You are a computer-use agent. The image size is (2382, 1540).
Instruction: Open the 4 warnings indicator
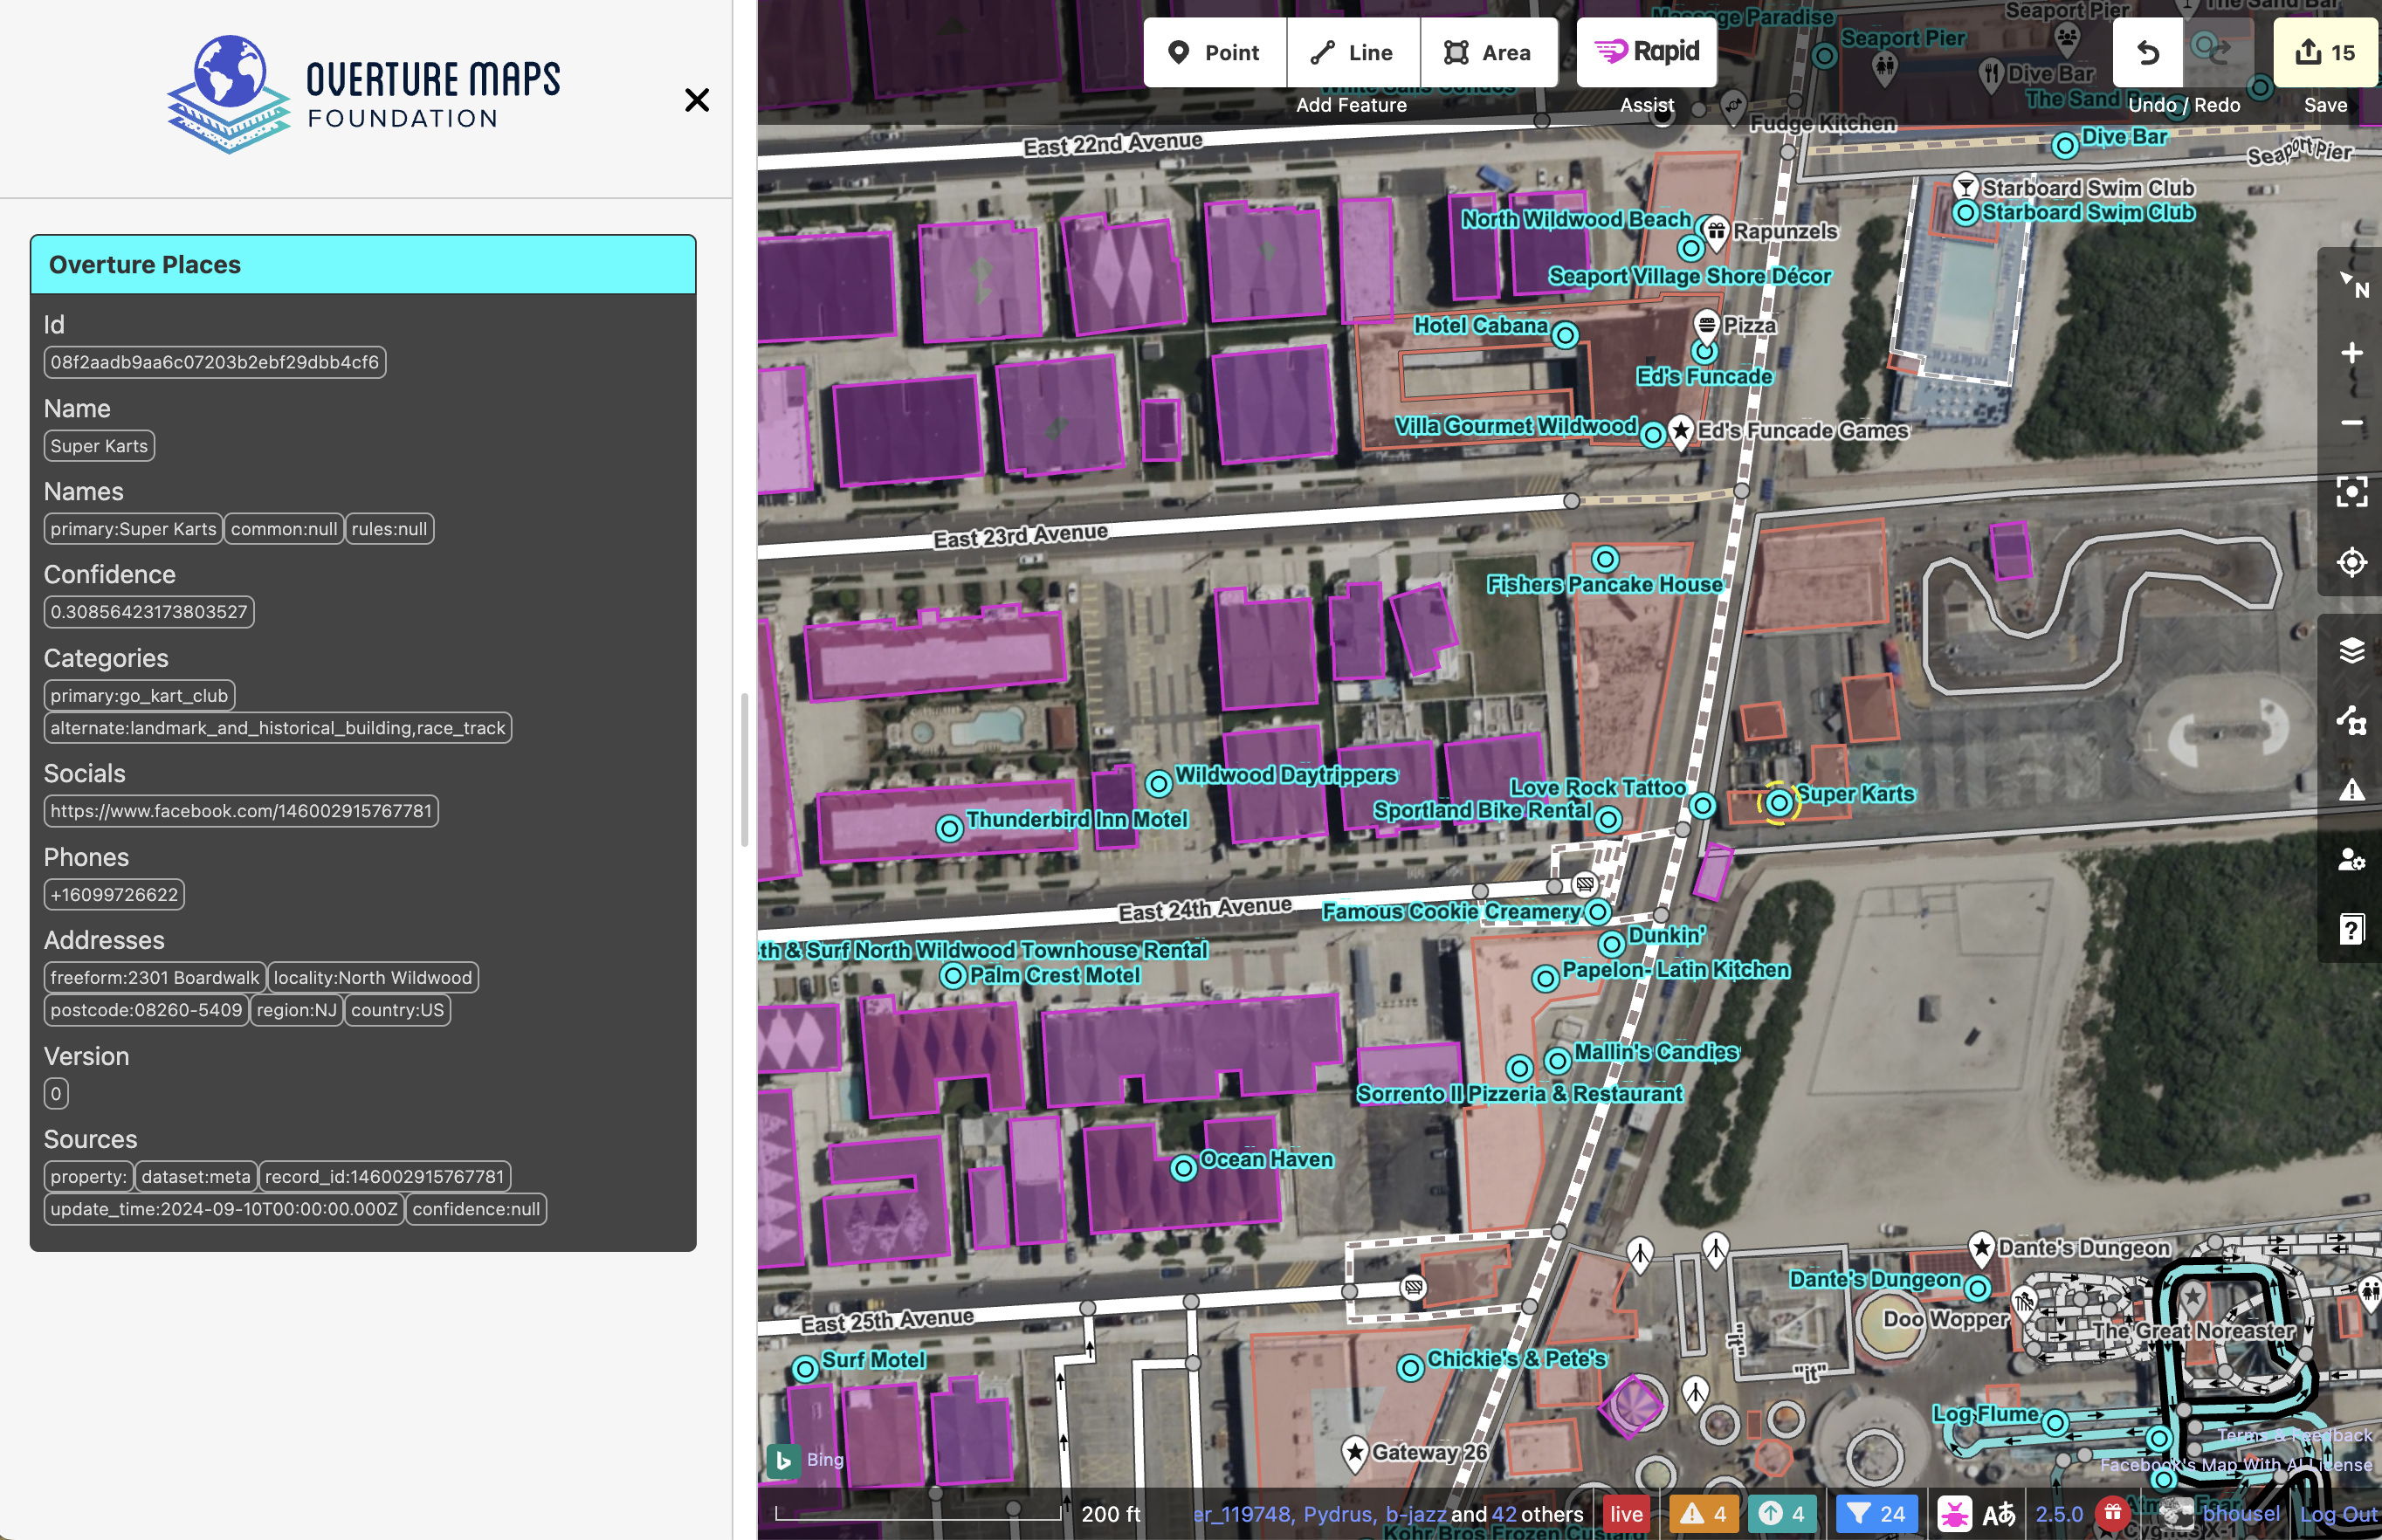pos(1703,1514)
